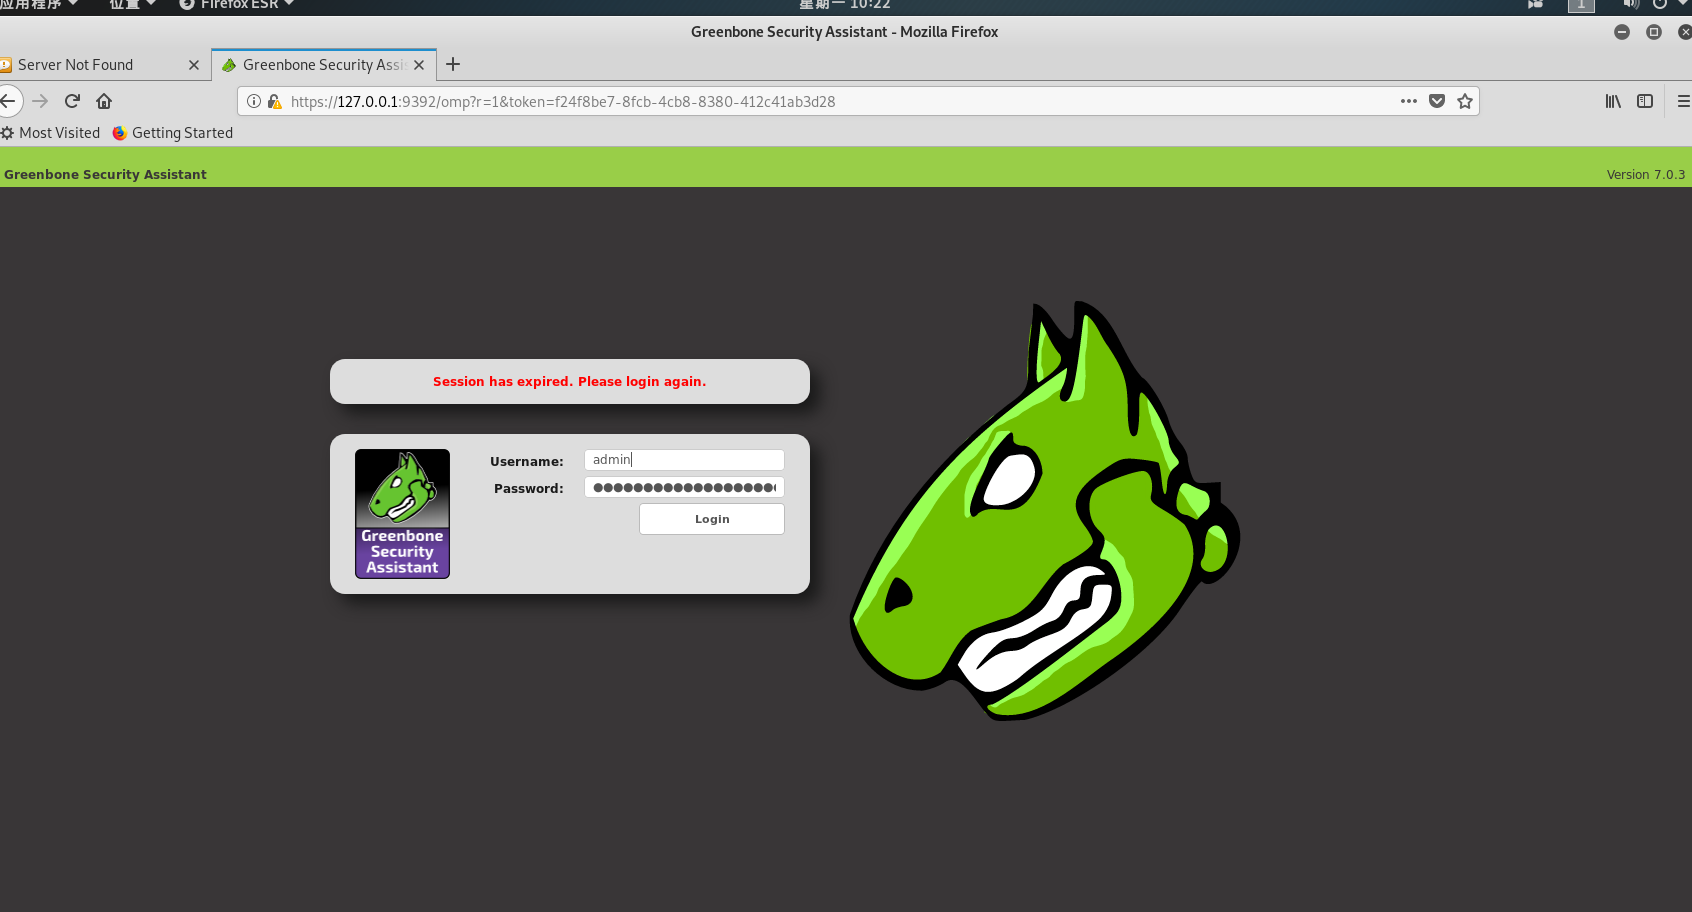Focus the Username input field
The width and height of the screenshot is (1692, 912).
[x=684, y=460]
